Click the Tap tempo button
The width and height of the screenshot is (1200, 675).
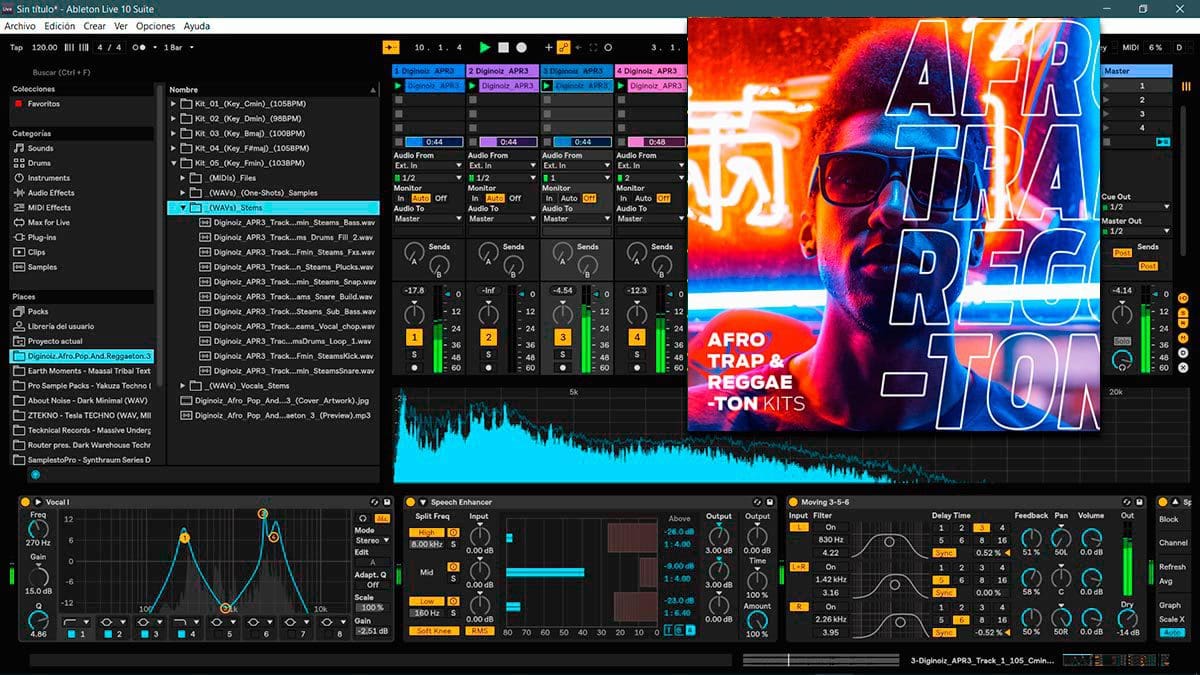16,47
